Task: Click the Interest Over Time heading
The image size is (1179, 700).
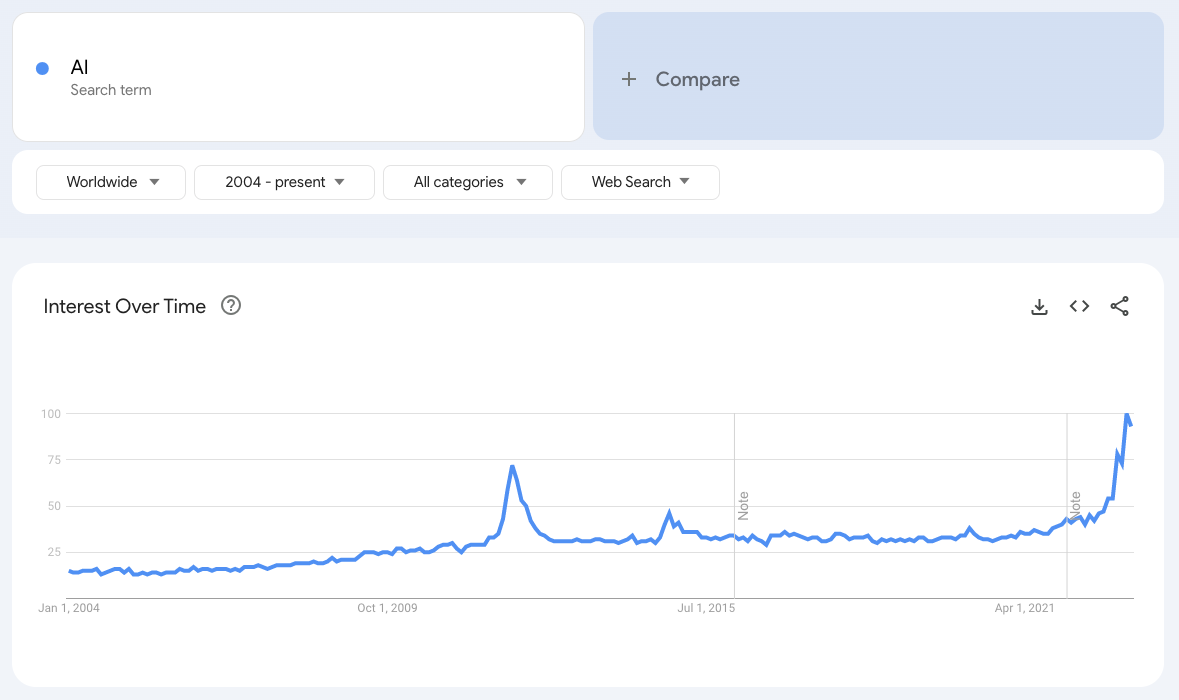Action: point(125,306)
